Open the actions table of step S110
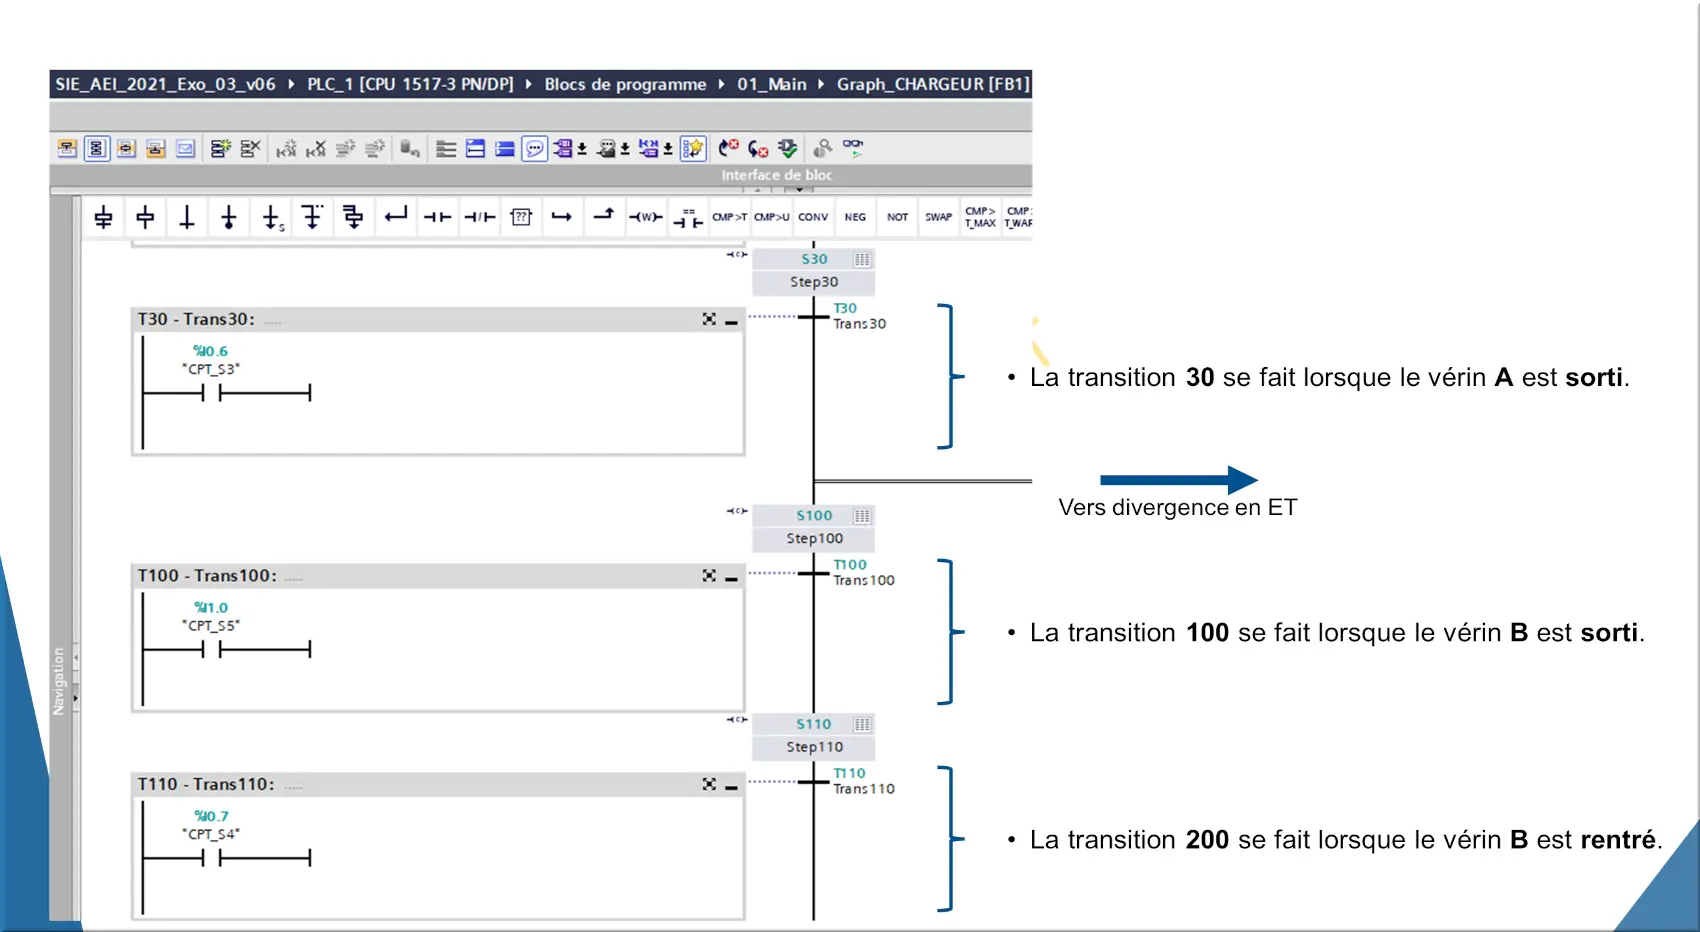Screen dimensions: 1700x932 click(862, 724)
